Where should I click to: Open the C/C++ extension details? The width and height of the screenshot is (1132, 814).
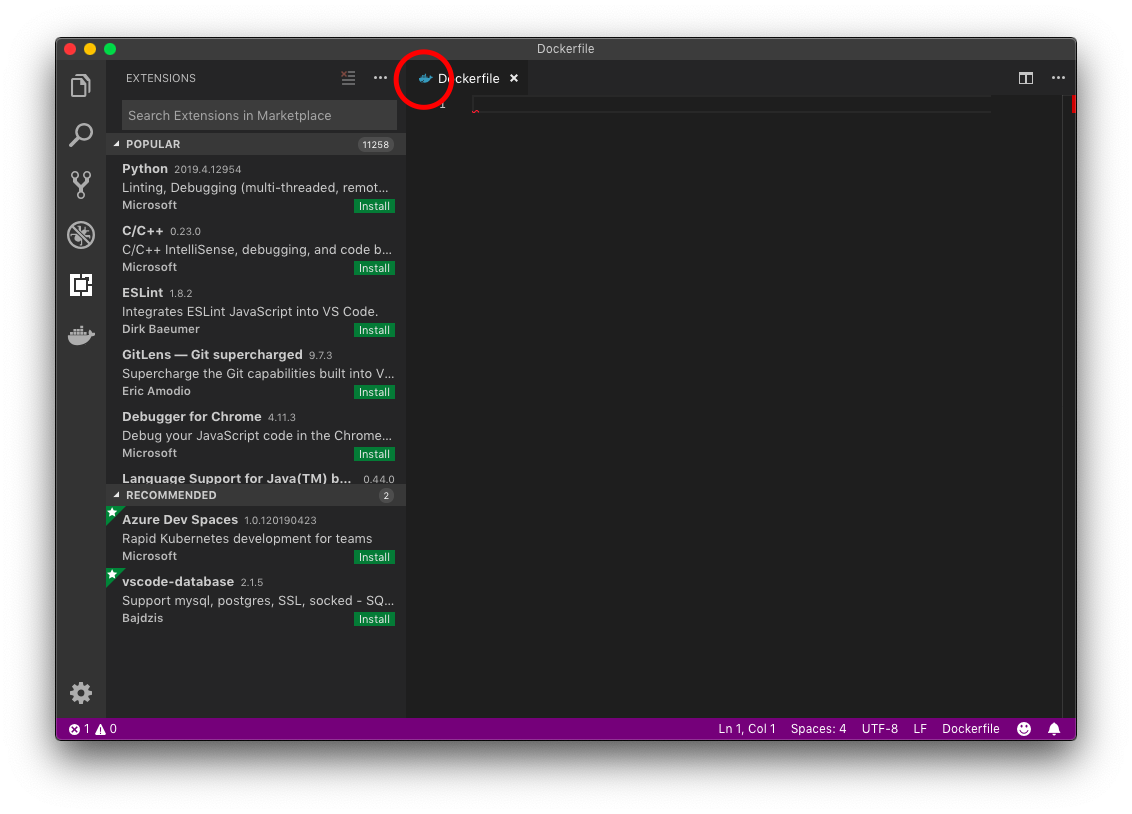[256, 249]
